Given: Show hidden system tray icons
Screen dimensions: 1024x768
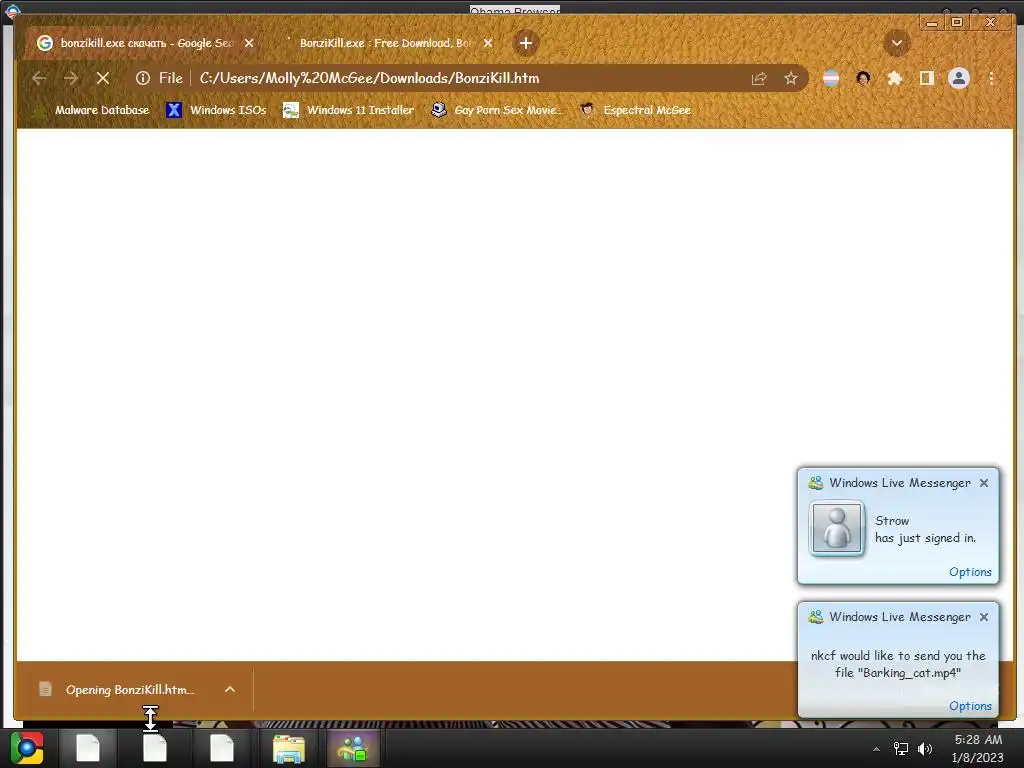Looking at the screenshot, I should [x=876, y=749].
